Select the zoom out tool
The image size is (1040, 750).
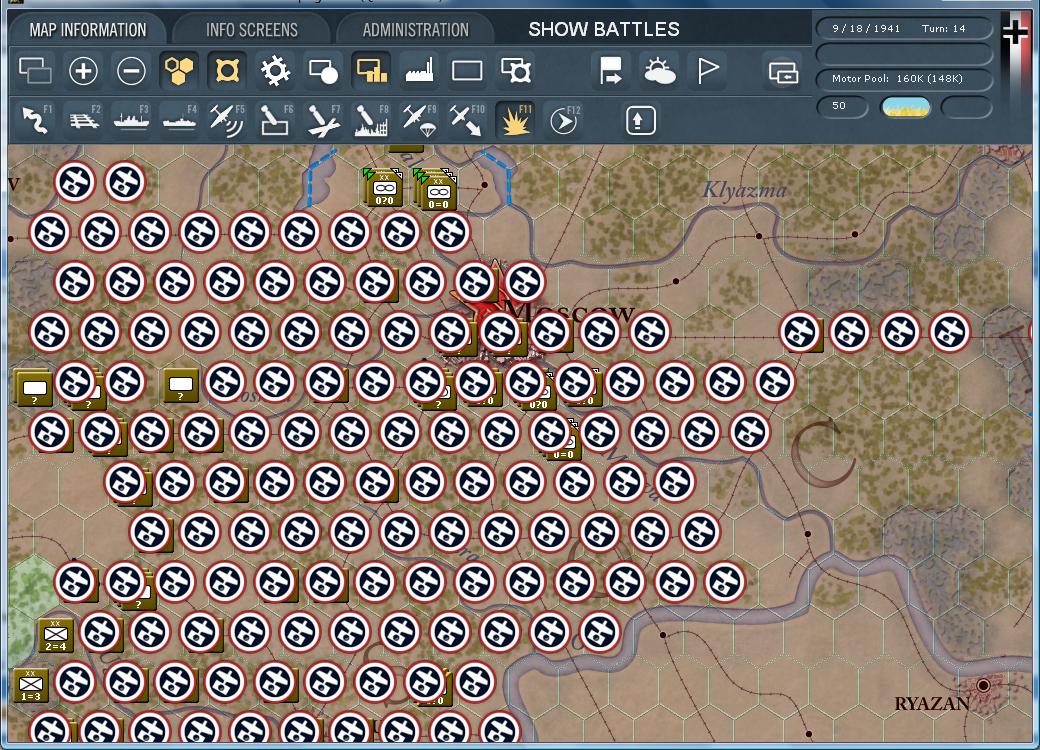131,70
